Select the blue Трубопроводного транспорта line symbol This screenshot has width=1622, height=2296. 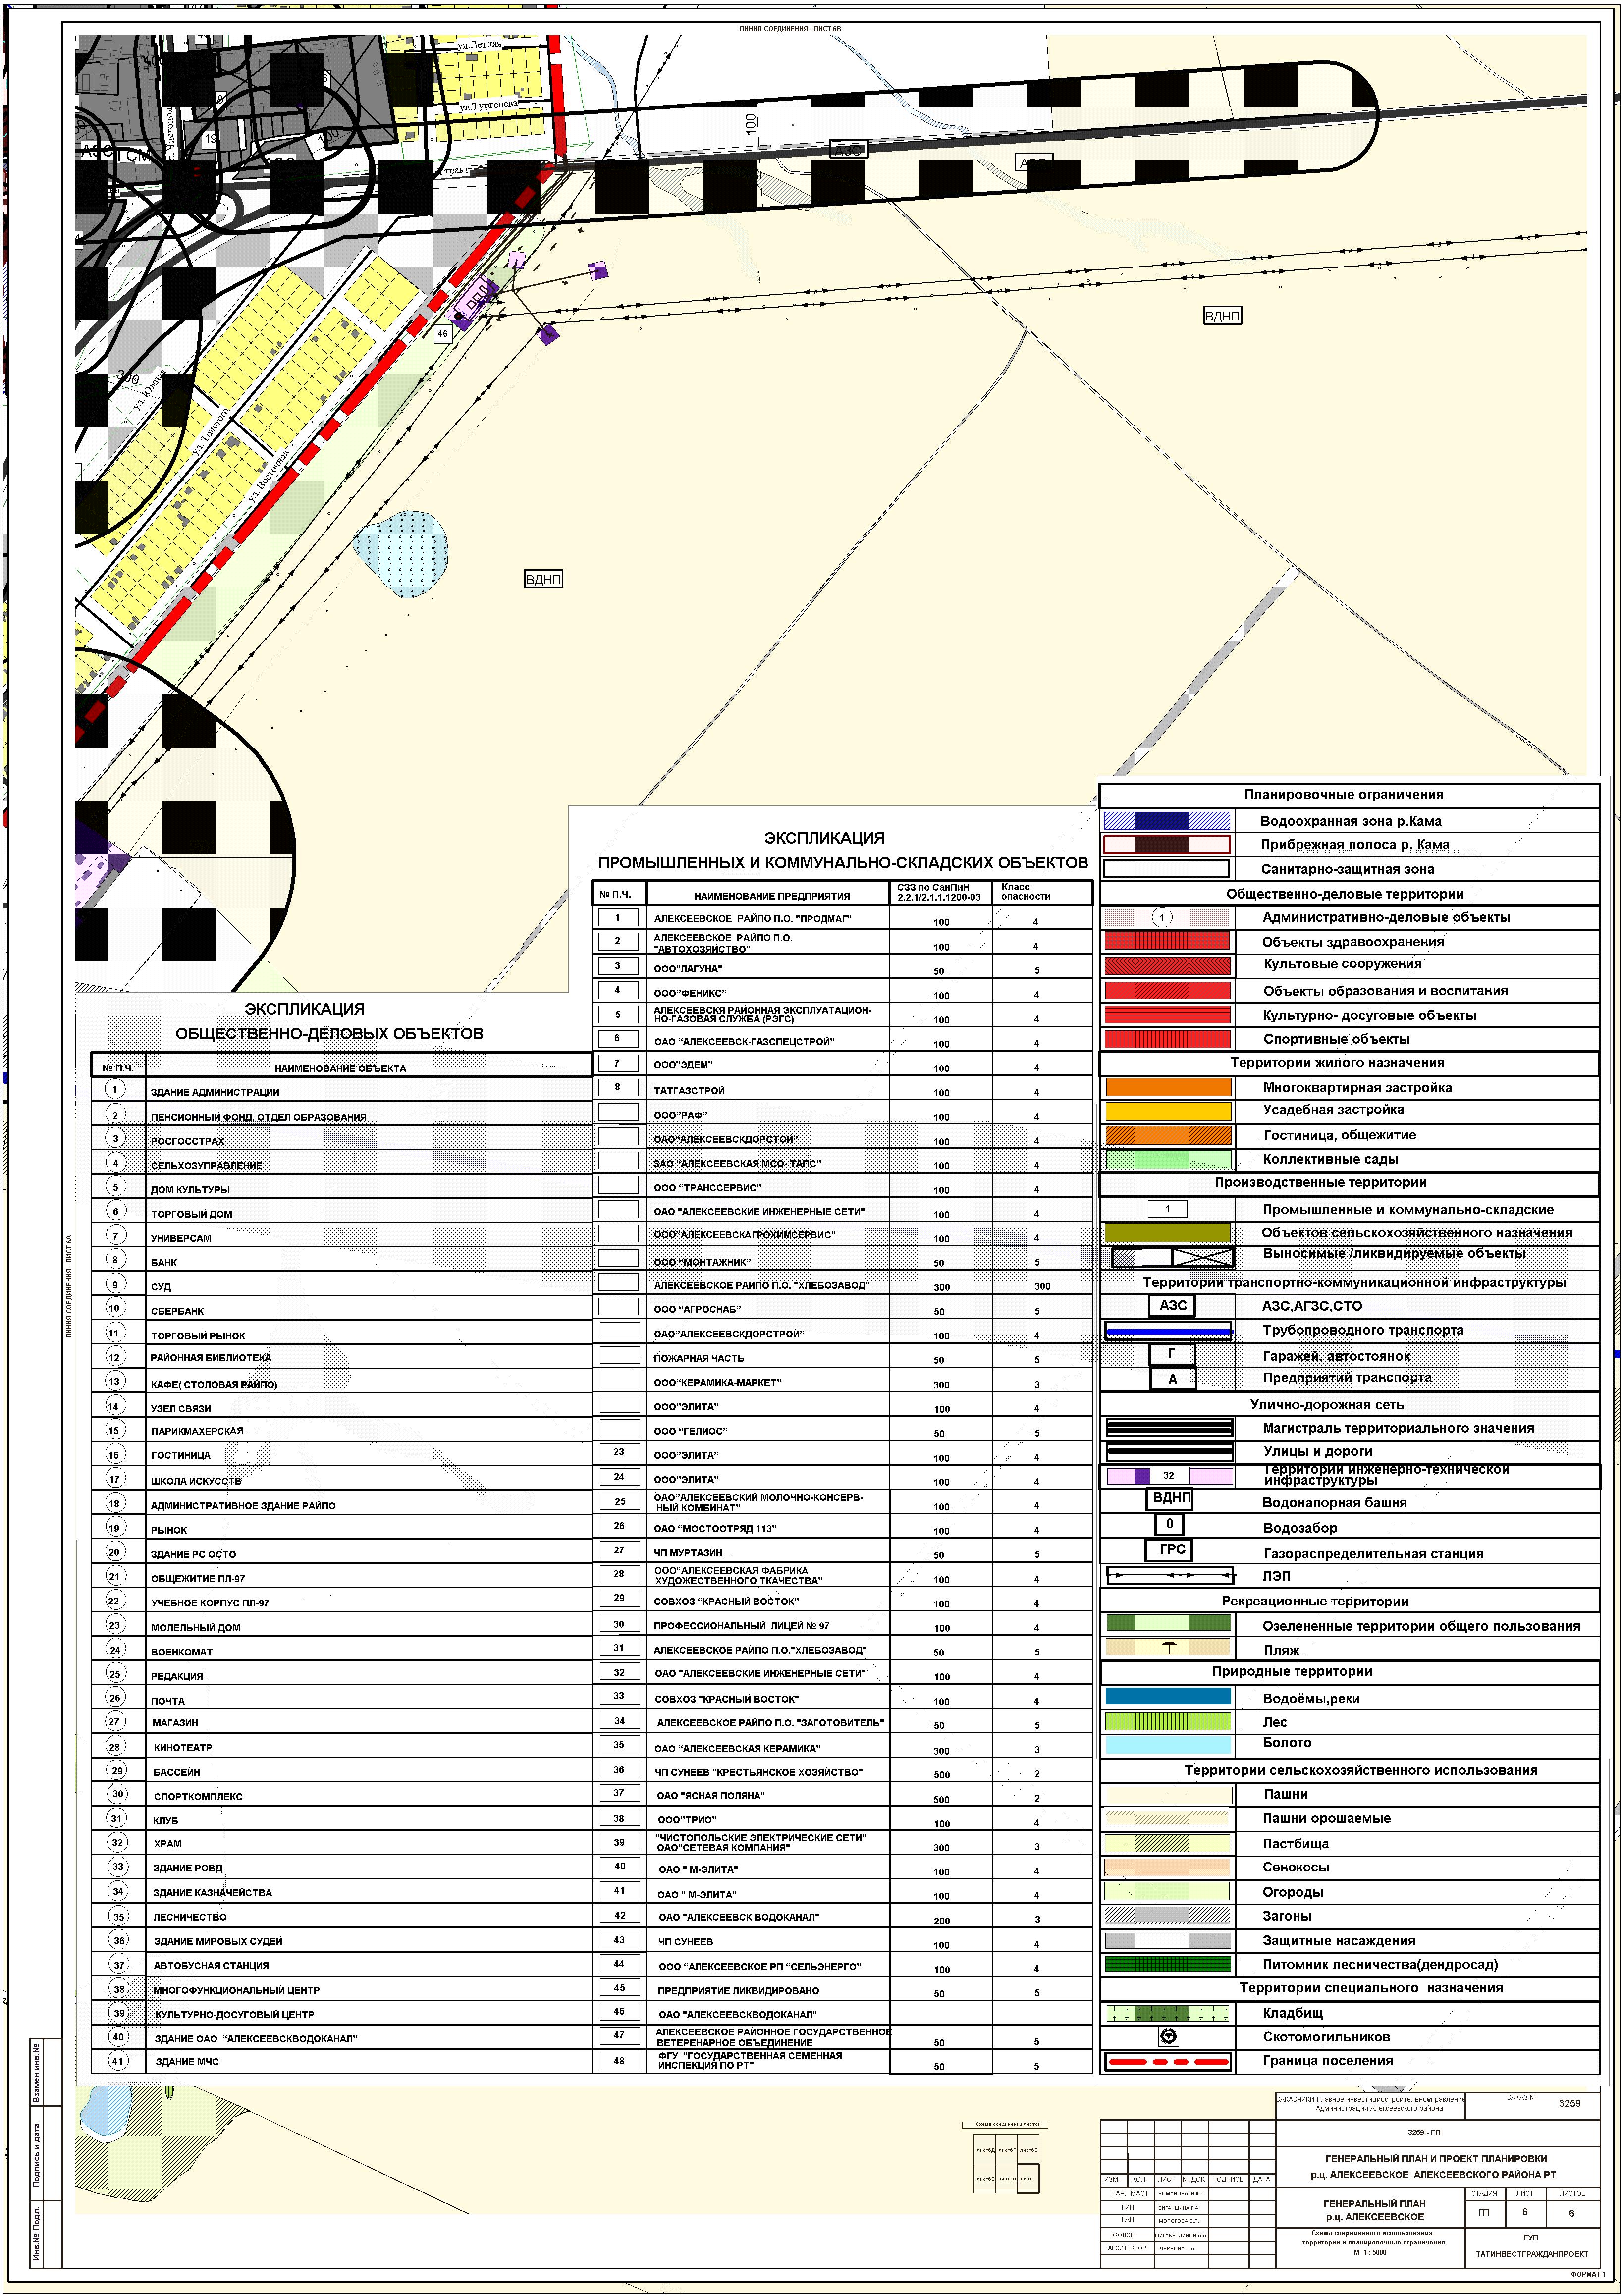tap(1168, 1331)
